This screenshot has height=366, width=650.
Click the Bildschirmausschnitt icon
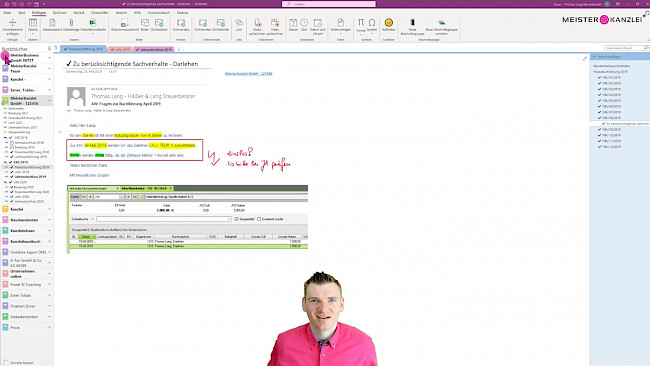point(124,26)
